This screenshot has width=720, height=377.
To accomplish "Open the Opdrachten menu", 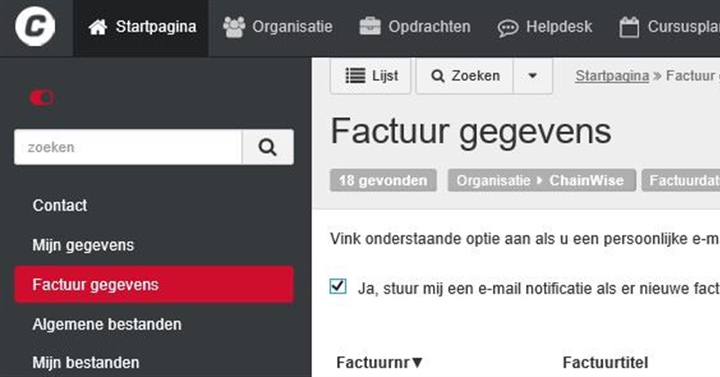I will pyautogui.click(x=415, y=27).
